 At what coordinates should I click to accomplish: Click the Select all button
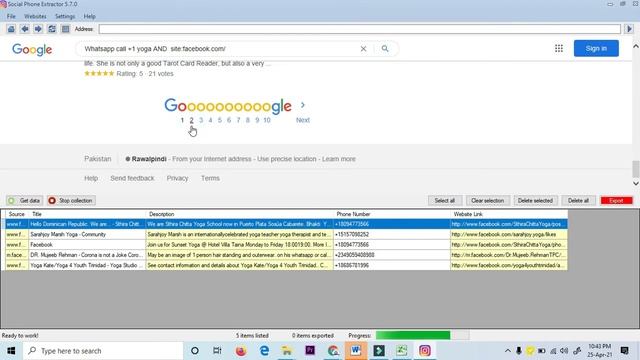(444, 200)
